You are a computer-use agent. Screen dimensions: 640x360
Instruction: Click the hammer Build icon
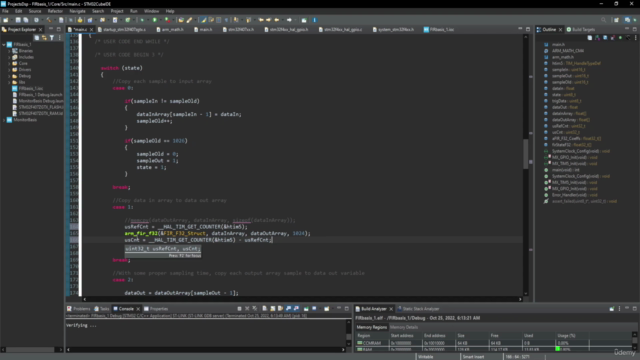pos(49,20)
